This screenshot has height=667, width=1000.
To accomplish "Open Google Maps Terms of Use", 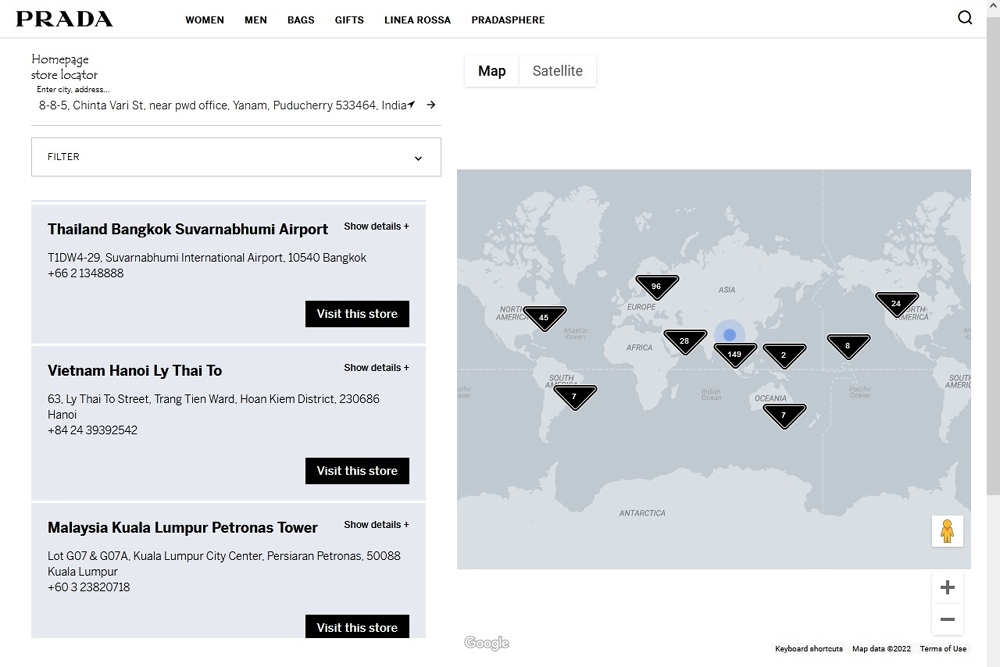I will click(x=942, y=648).
